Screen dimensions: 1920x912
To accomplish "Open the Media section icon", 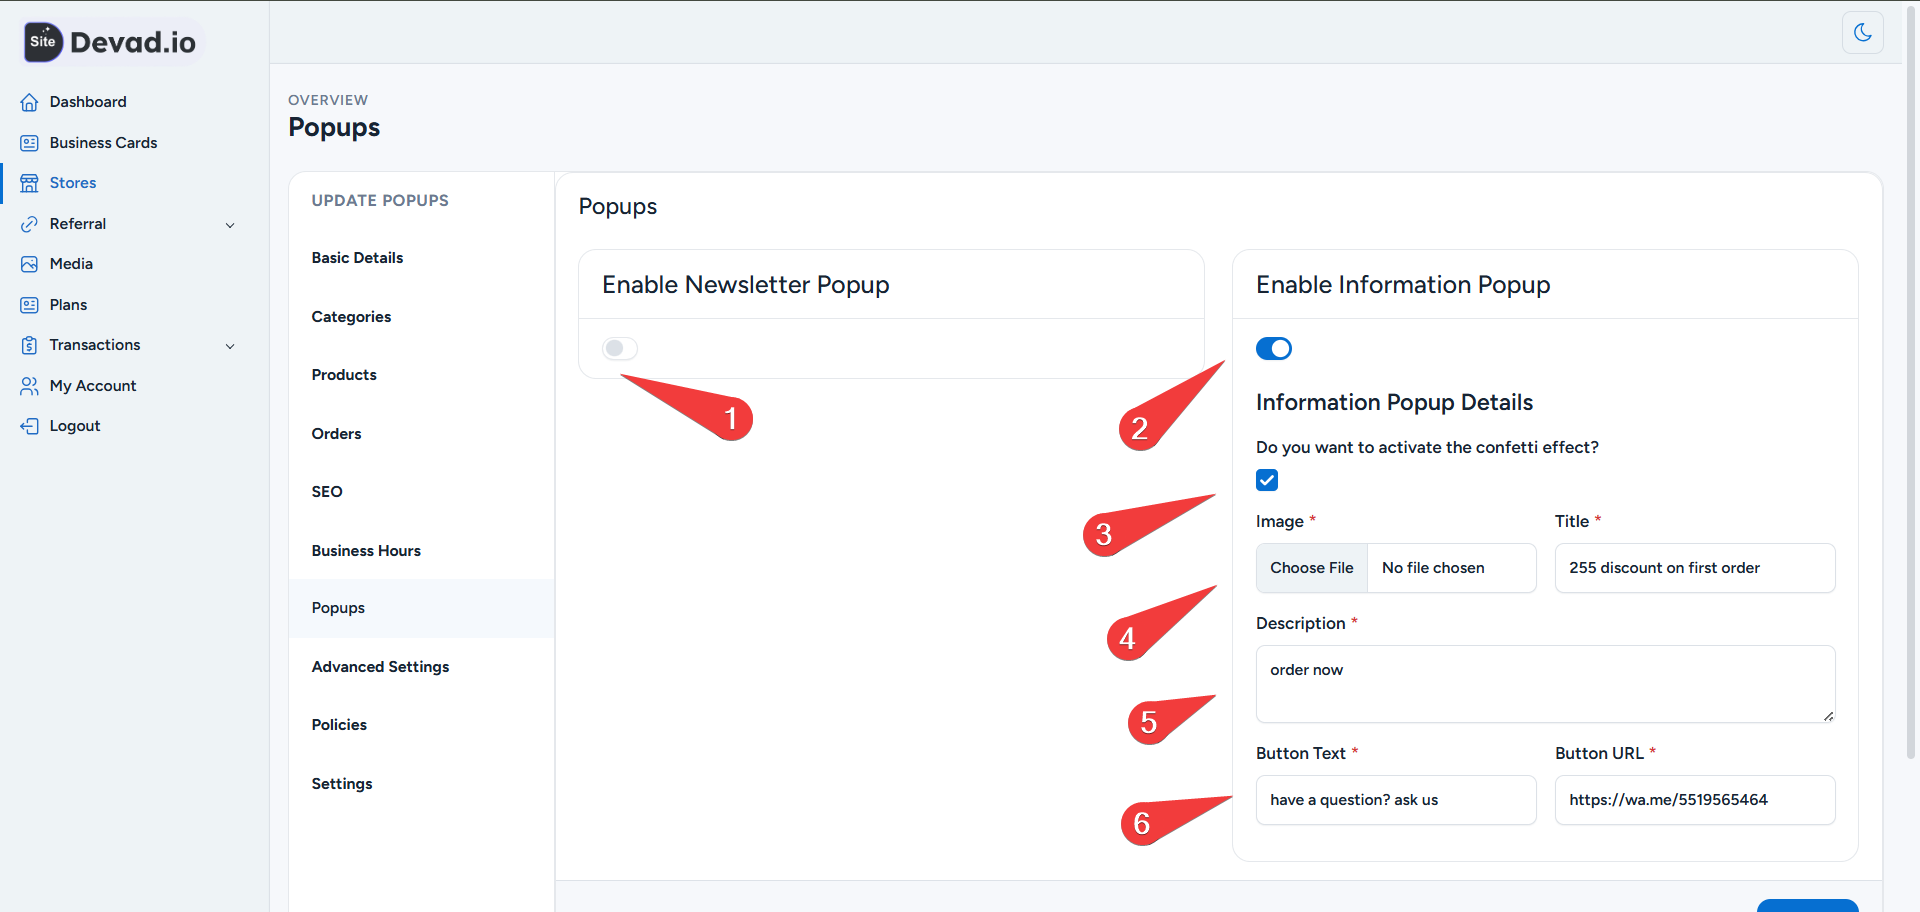I will pyautogui.click(x=30, y=263).
